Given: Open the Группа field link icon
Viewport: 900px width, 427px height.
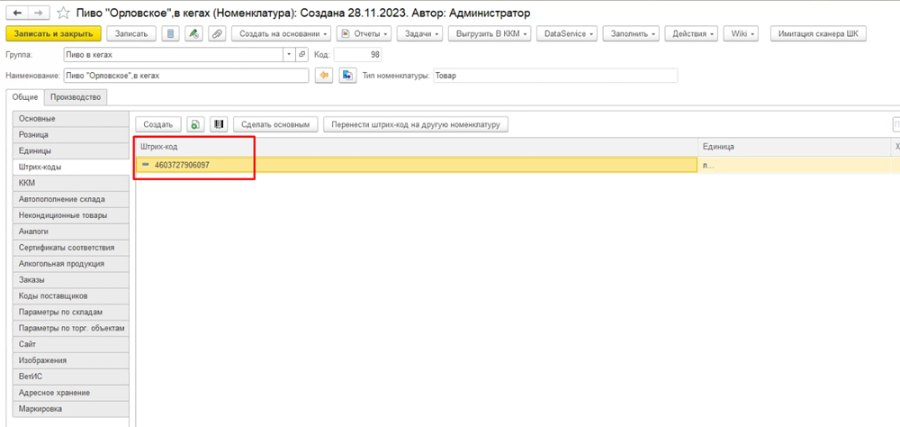Looking at the screenshot, I should [x=302, y=55].
